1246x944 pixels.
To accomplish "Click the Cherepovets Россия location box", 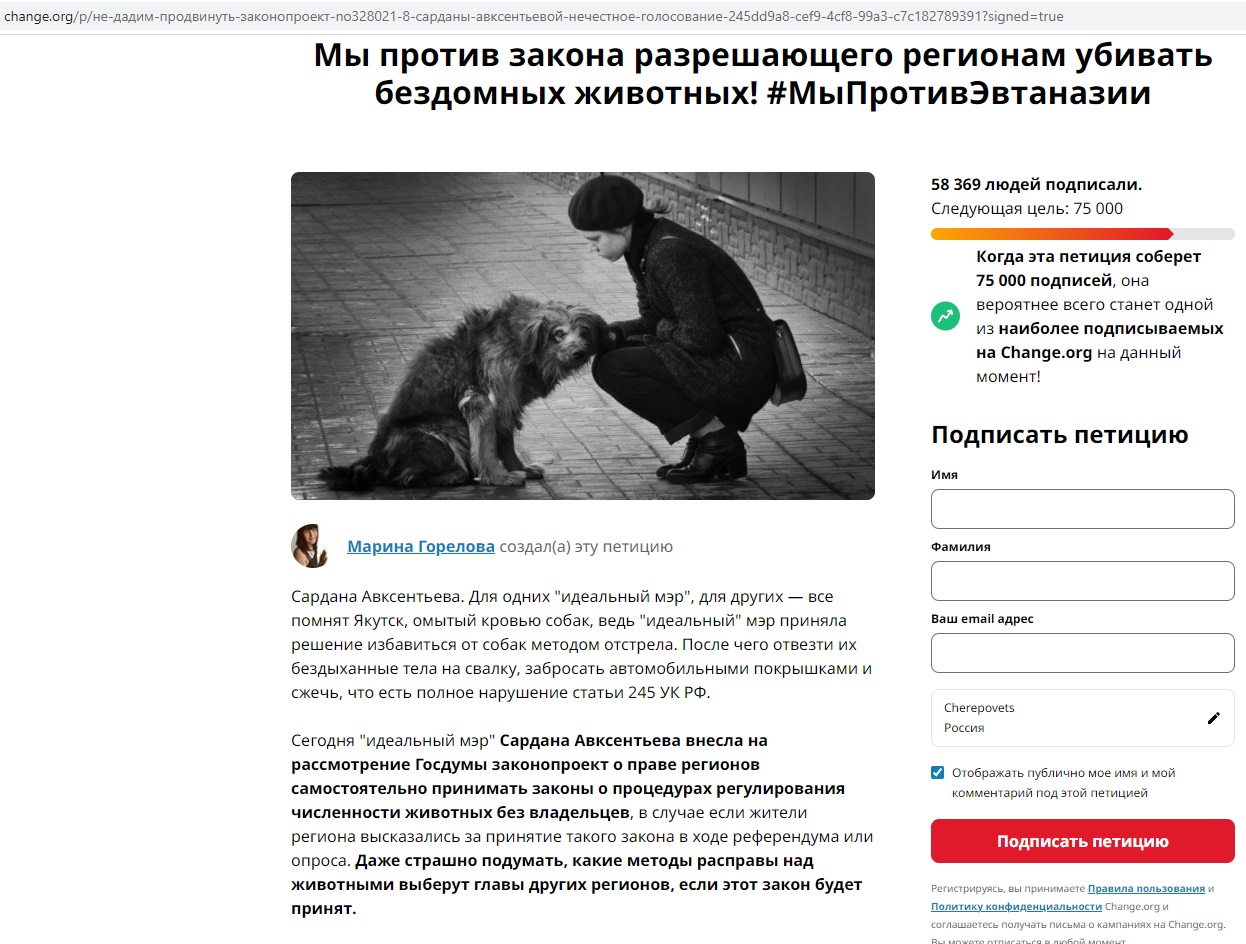I will pos(1082,718).
